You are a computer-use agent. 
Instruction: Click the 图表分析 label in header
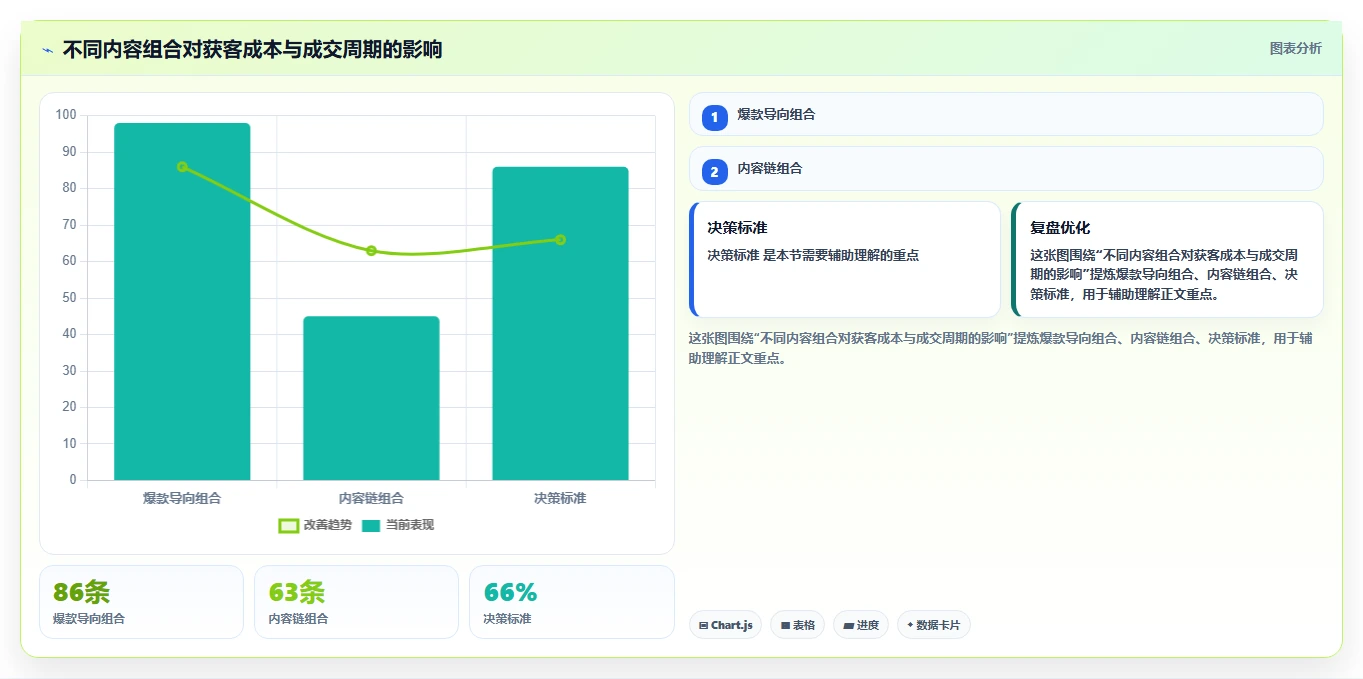coord(1295,49)
